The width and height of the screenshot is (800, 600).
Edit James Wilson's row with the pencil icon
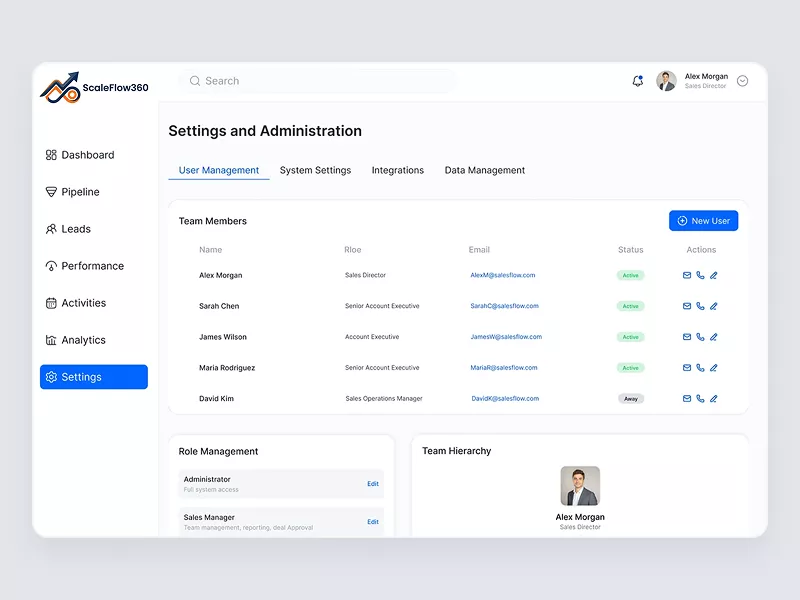(713, 337)
